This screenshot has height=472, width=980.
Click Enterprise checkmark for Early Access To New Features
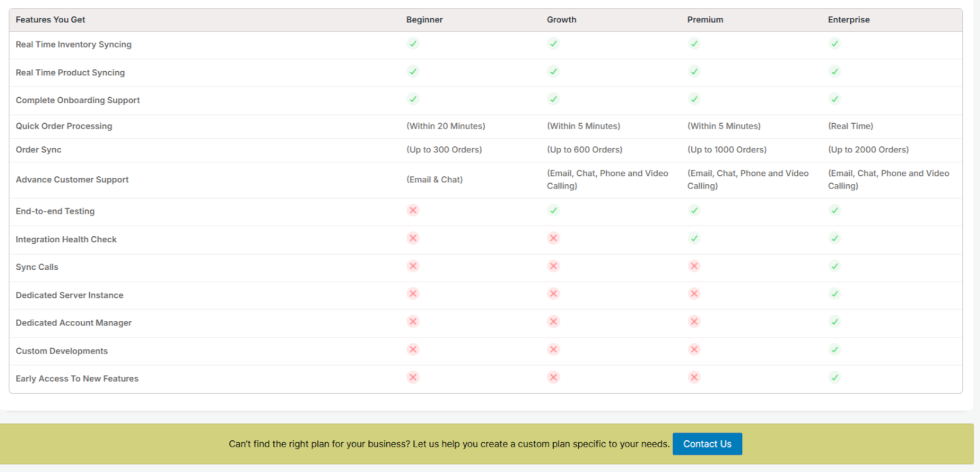coord(834,378)
